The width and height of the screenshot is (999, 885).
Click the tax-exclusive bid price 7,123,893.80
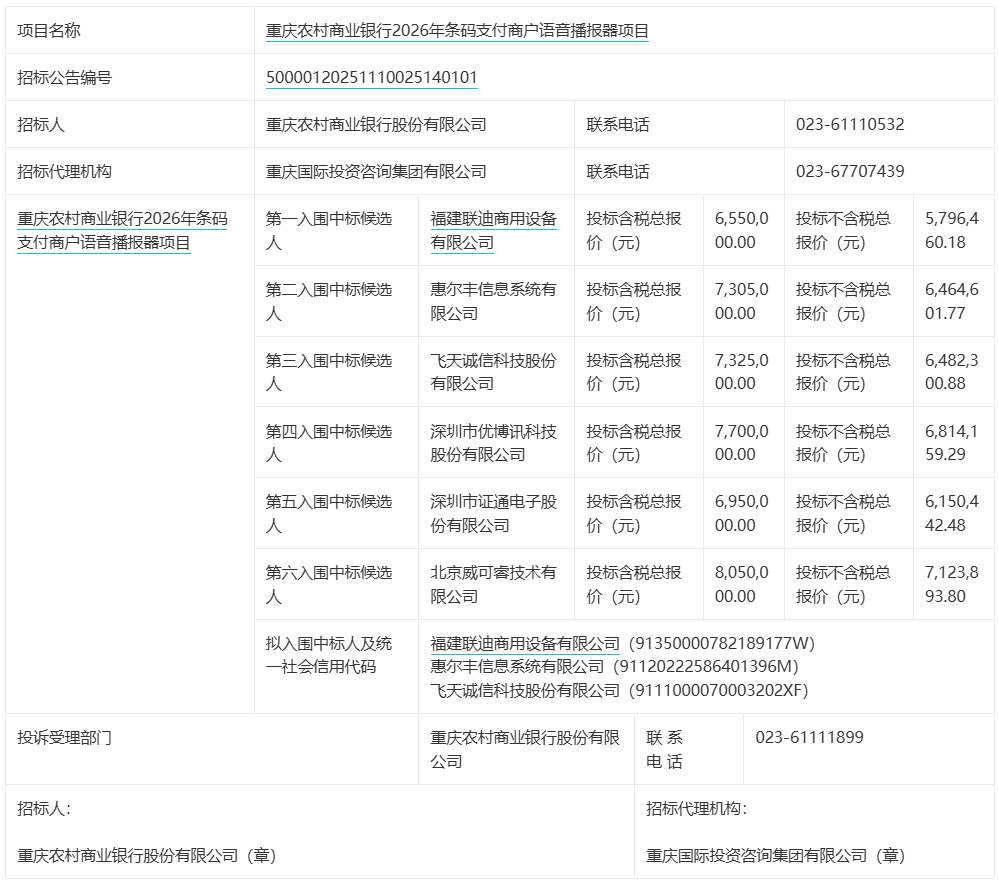pyautogui.click(x=952, y=584)
